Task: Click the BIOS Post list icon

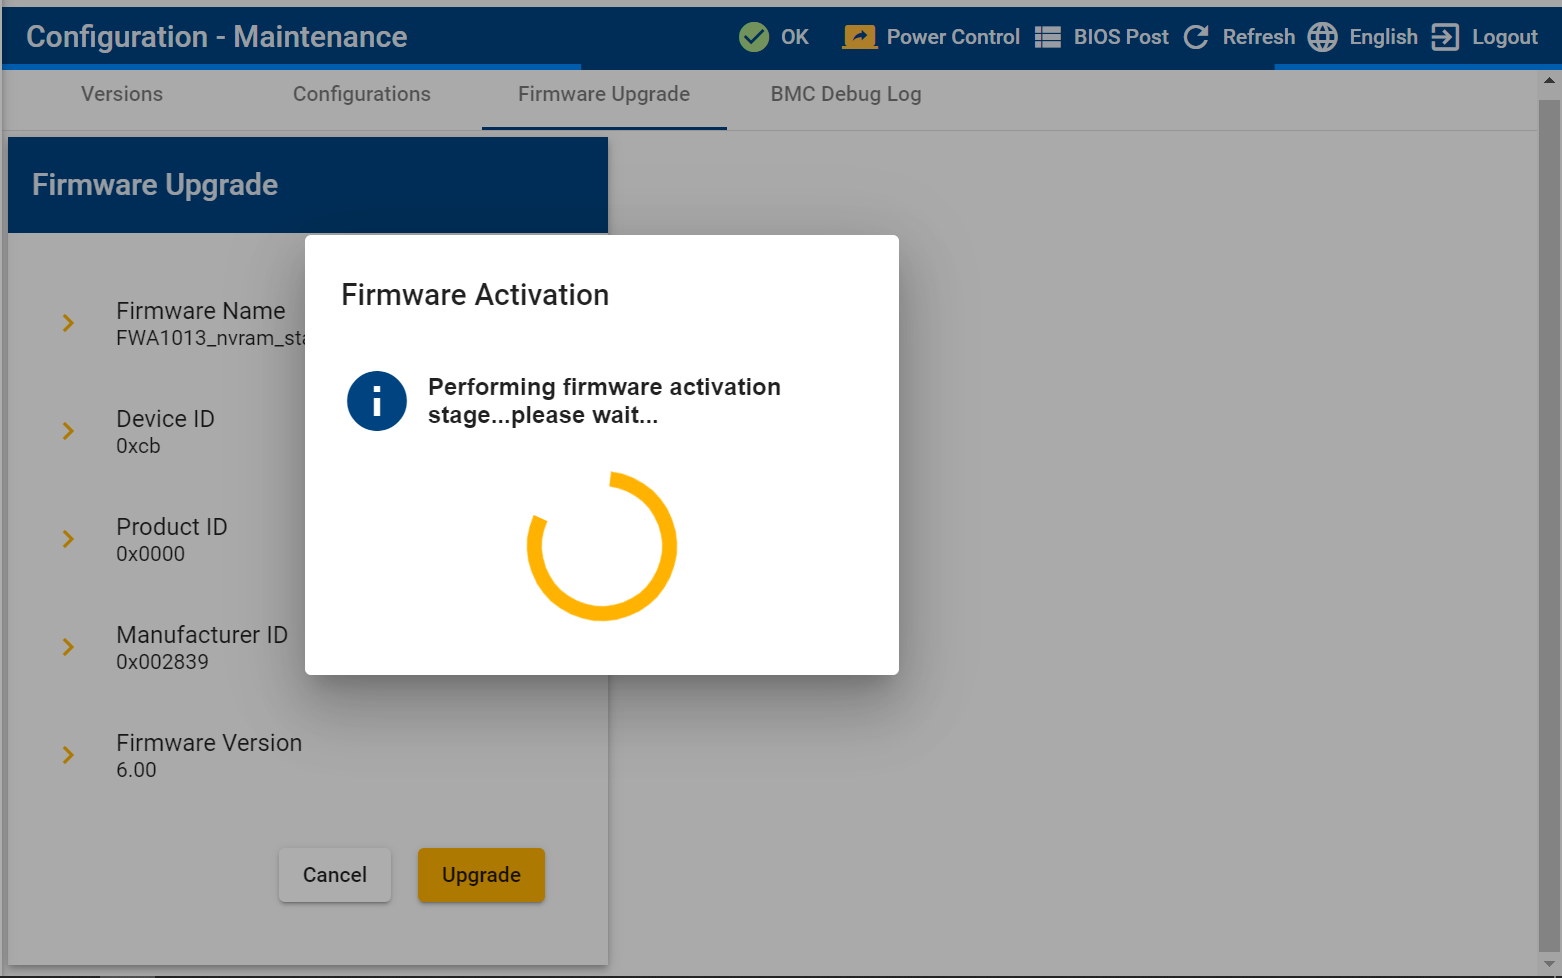Action: (1047, 37)
